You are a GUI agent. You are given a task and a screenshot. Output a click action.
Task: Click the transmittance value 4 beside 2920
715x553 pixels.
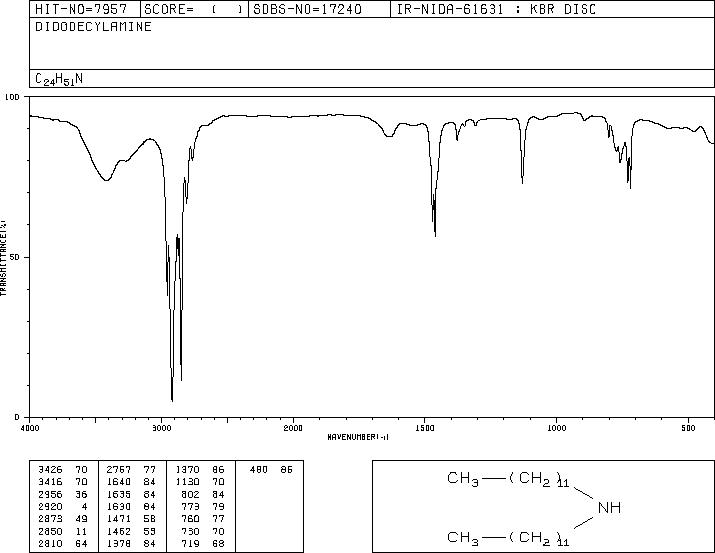tap(84, 506)
